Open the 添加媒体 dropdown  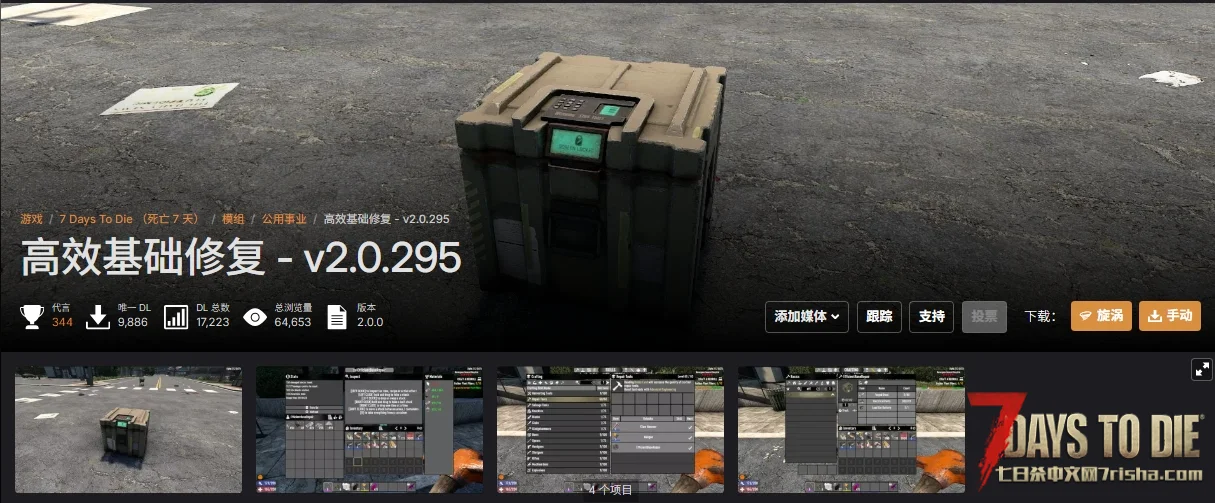(x=807, y=316)
